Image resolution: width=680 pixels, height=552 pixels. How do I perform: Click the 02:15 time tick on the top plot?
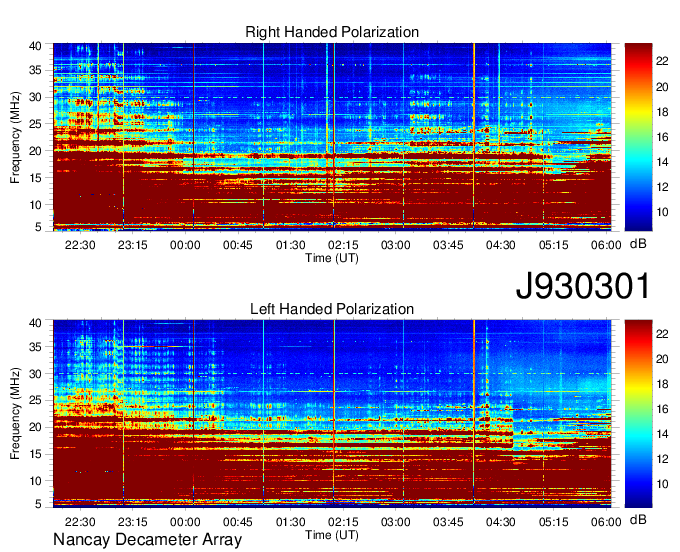[x=343, y=245]
